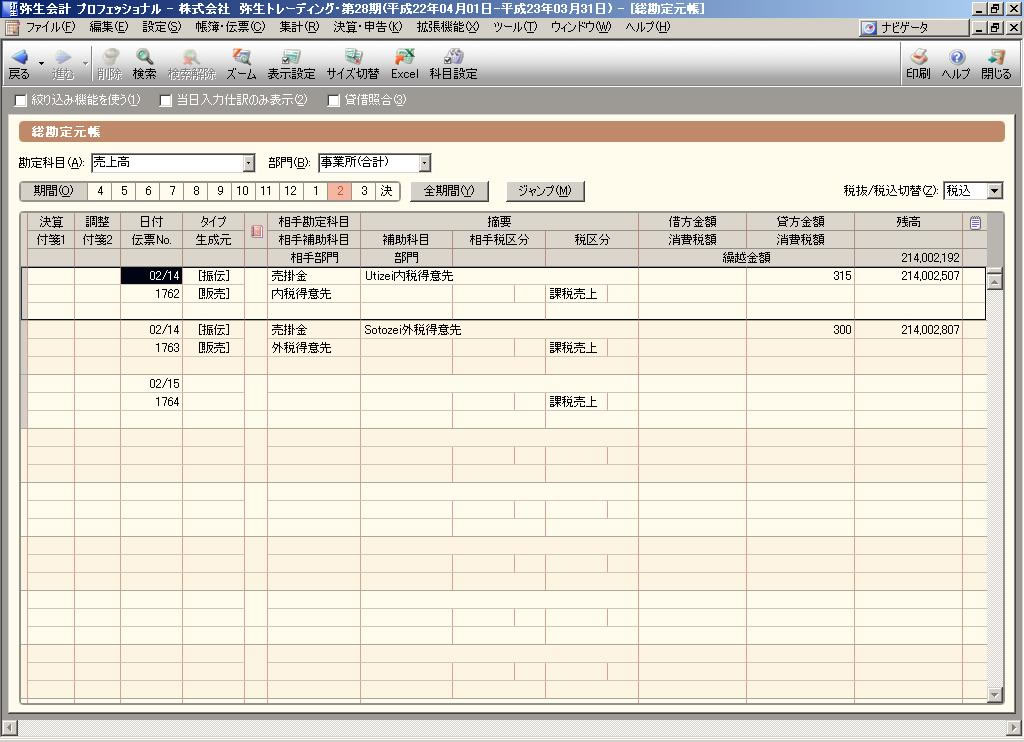Open 科目設定 (Account settings)
The image size is (1024, 742).
[x=453, y=64]
